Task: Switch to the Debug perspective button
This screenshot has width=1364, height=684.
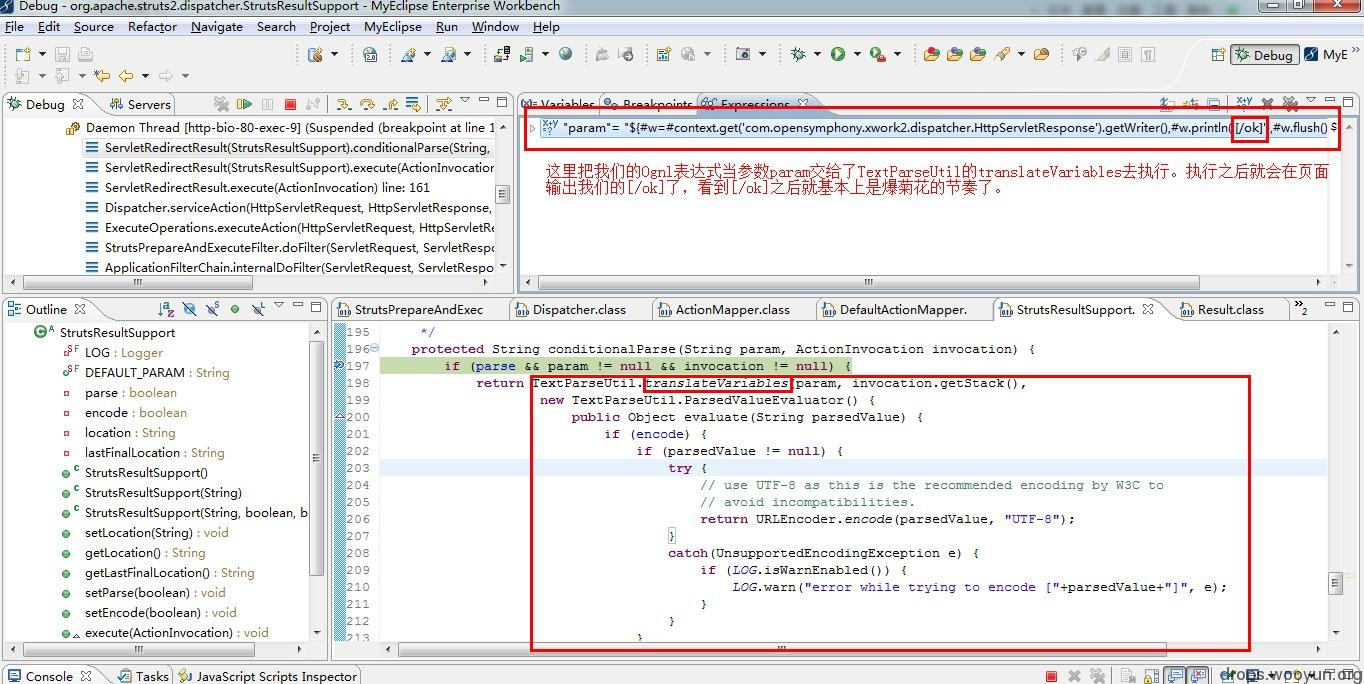Action: [x=1264, y=55]
